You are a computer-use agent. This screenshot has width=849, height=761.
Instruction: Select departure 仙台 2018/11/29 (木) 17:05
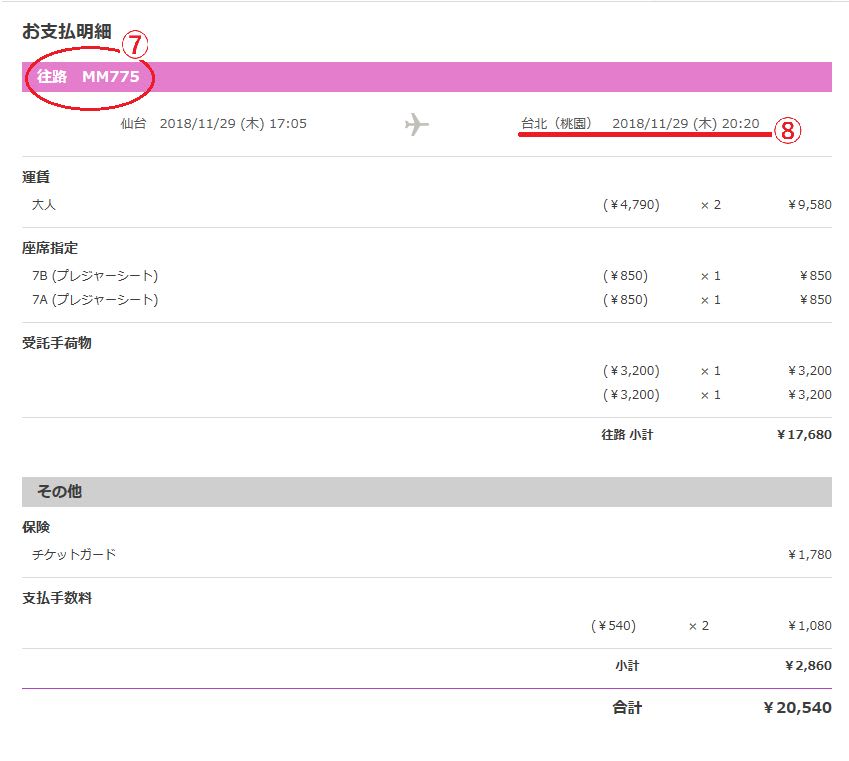(213, 123)
